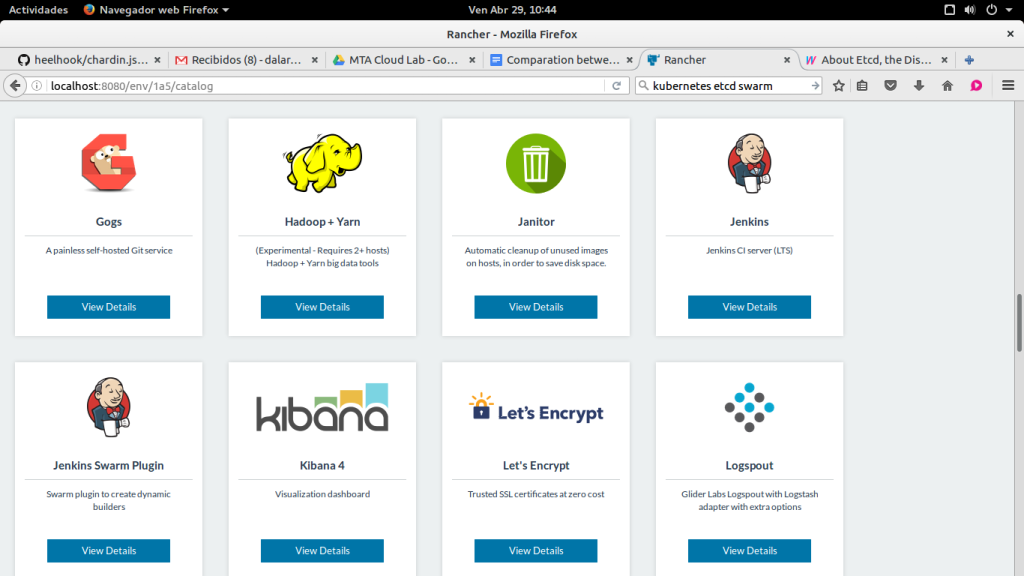The height and width of the screenshot is (576, 1024).
Task: Click the Gogs logo icon
Action: (x=108, y=163)
